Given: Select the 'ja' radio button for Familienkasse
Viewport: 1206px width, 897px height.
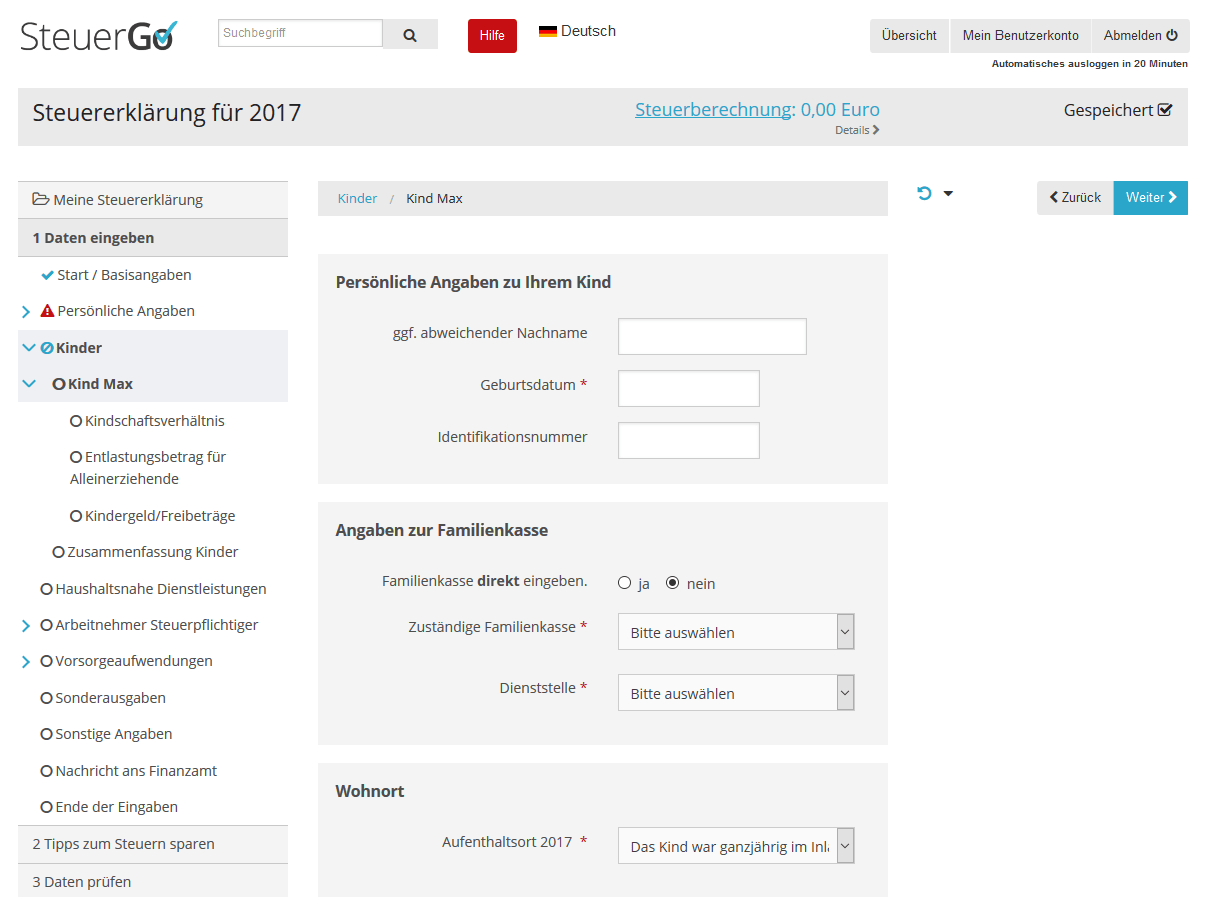Looking at the screenshot, I should [624, 581].
